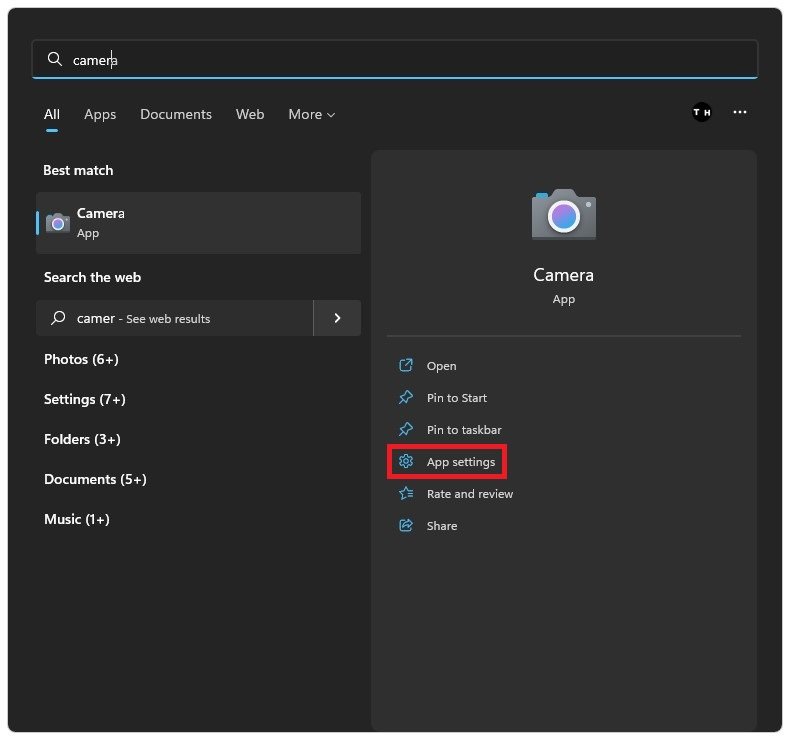The width and height of the screenshot is (789, 736).
Task: Expand the Settings (7+) results group
Action: point(85,399)
